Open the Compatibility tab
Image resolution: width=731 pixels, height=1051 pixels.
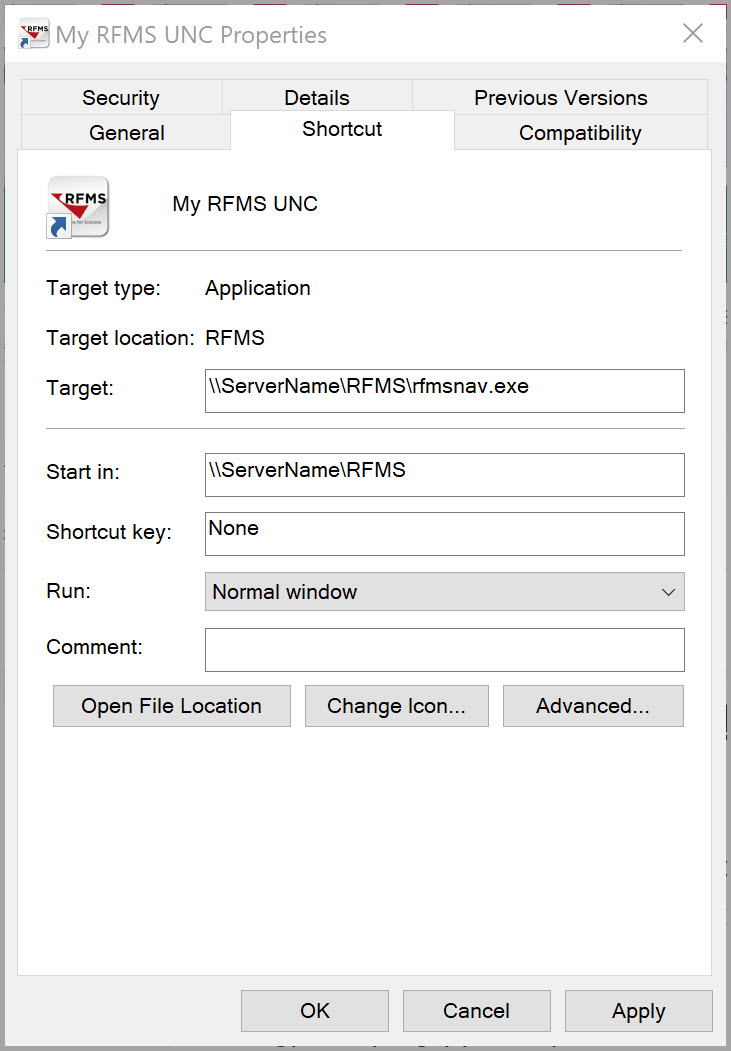click(x=580, y=133)
